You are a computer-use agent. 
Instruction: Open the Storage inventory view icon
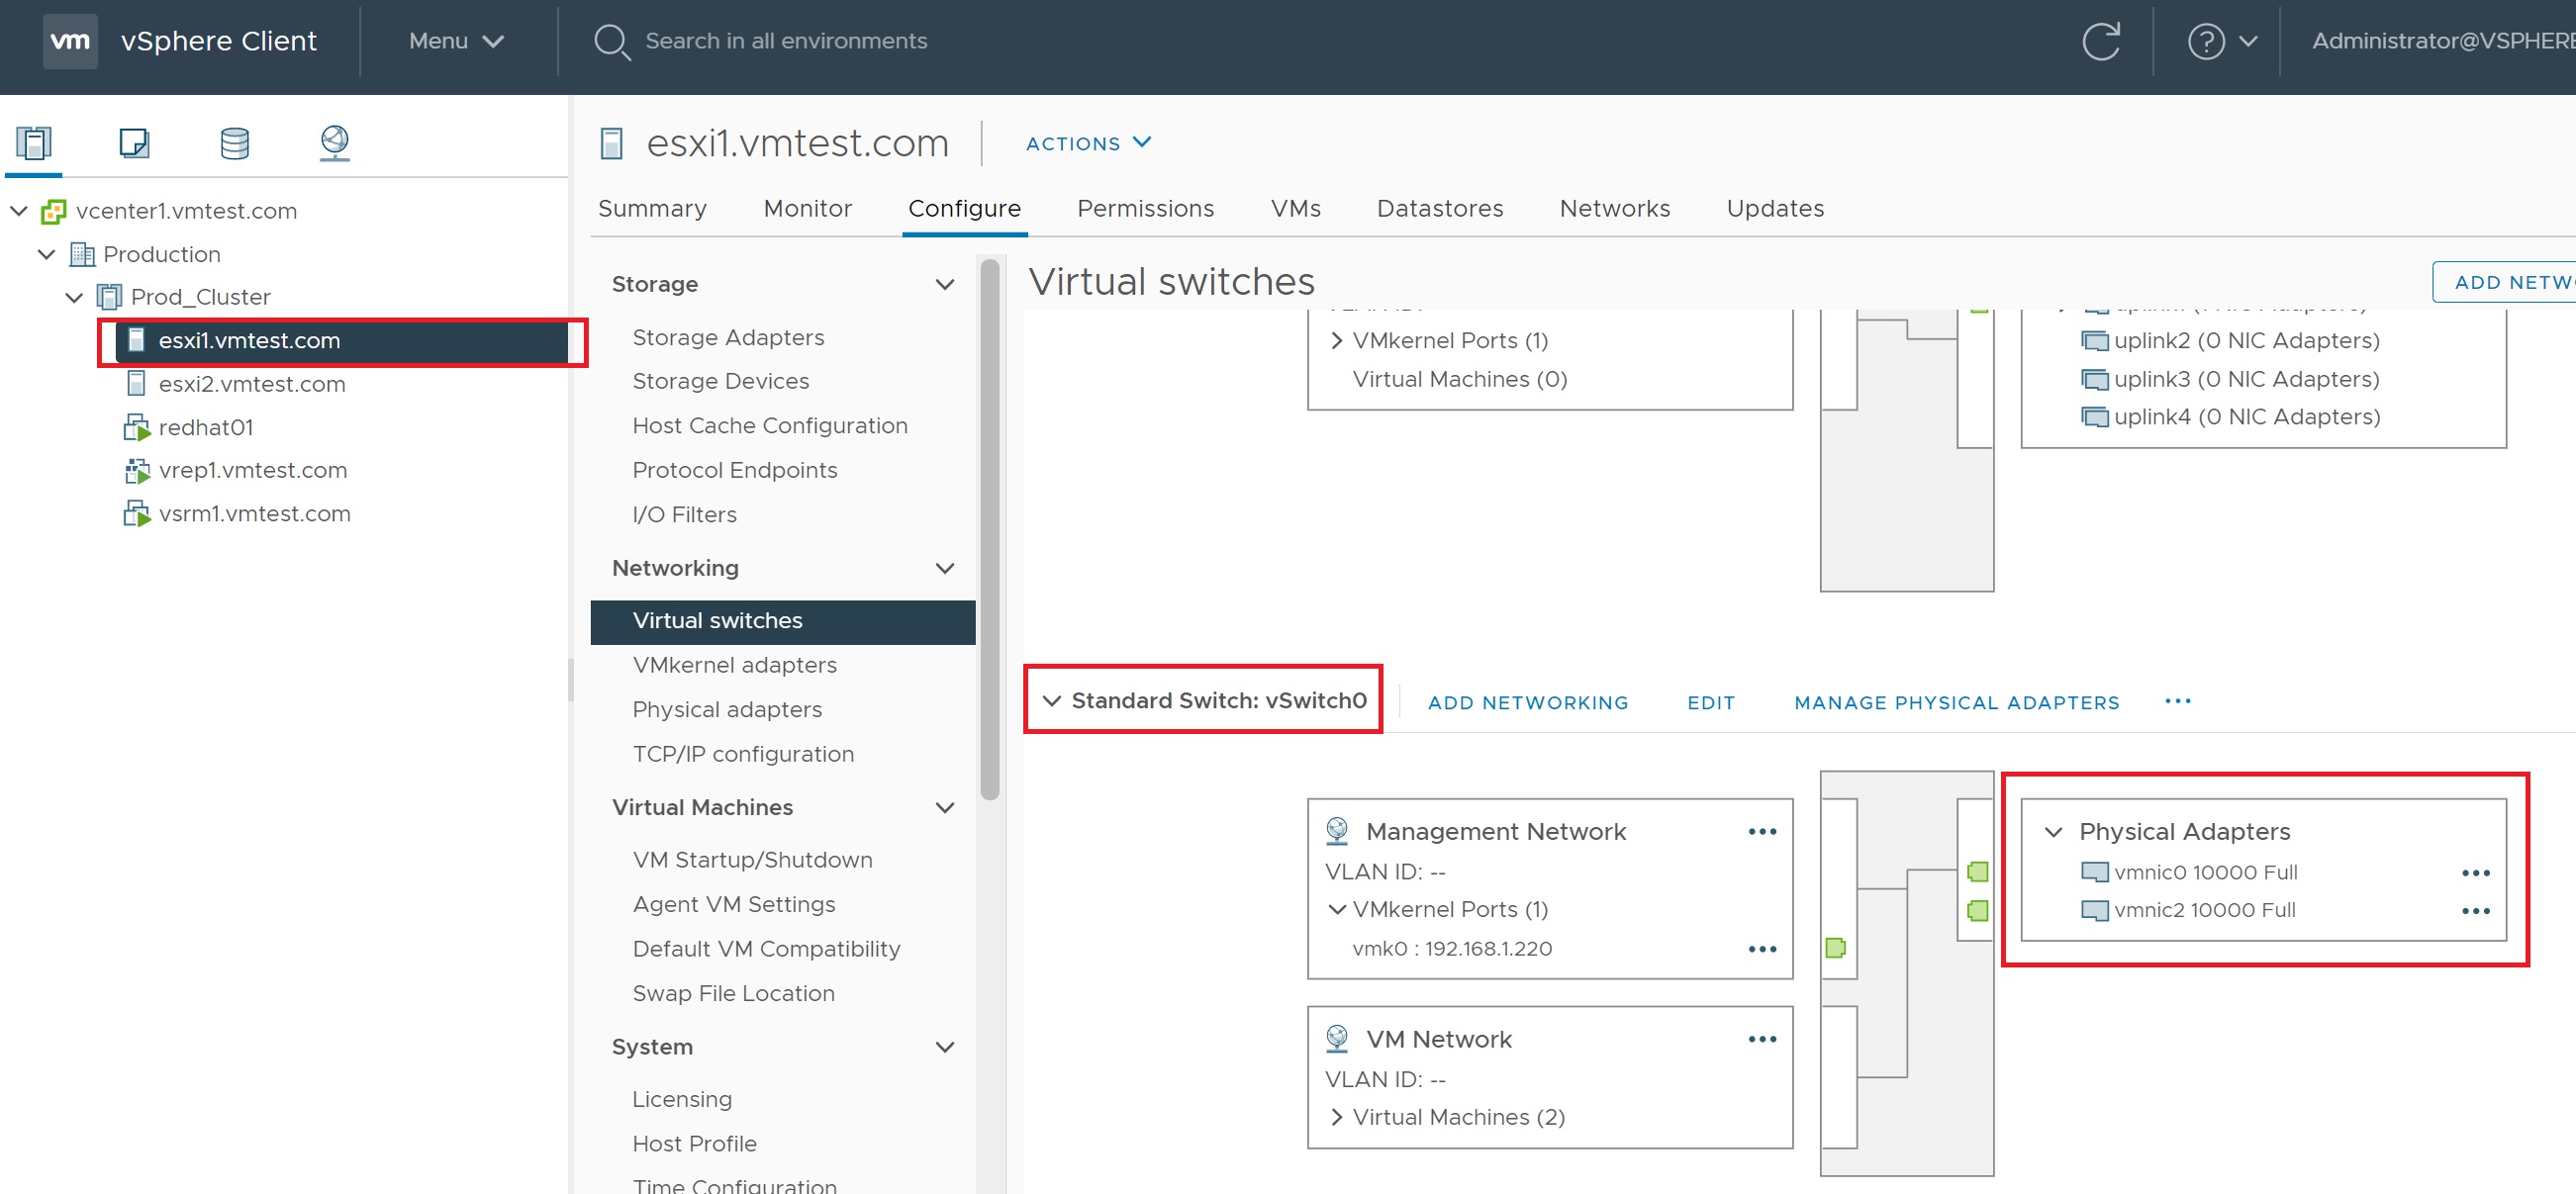tap(234, 143)
